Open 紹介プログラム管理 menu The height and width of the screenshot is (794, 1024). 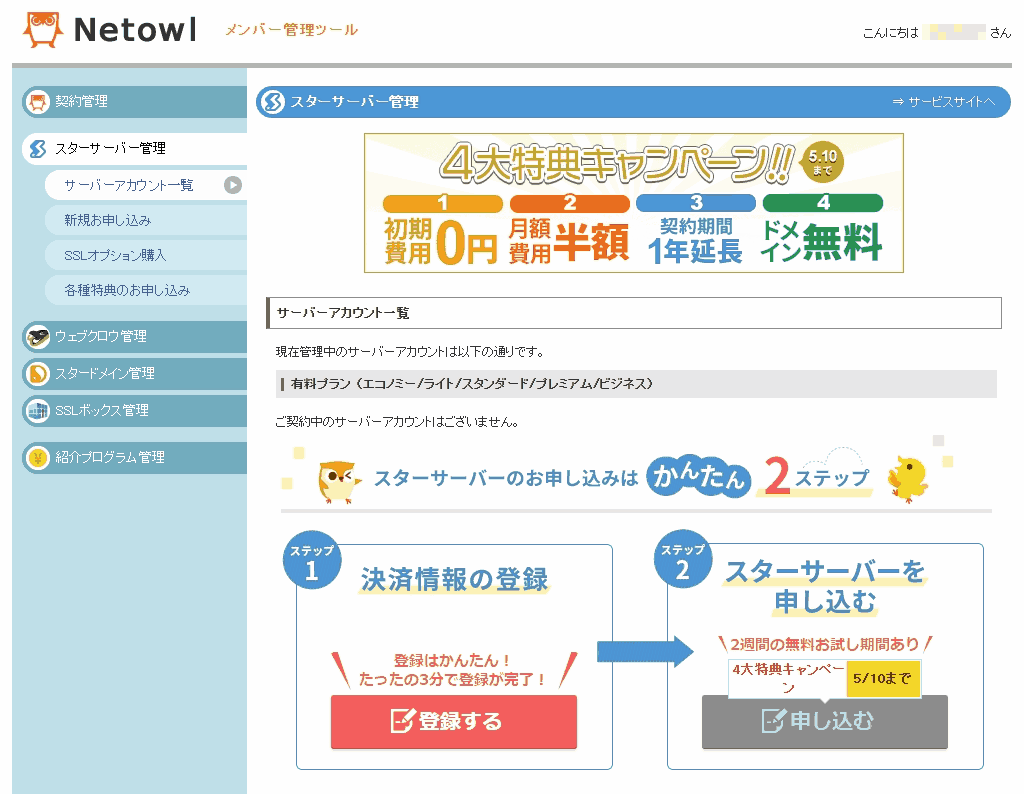coord(135,458)
